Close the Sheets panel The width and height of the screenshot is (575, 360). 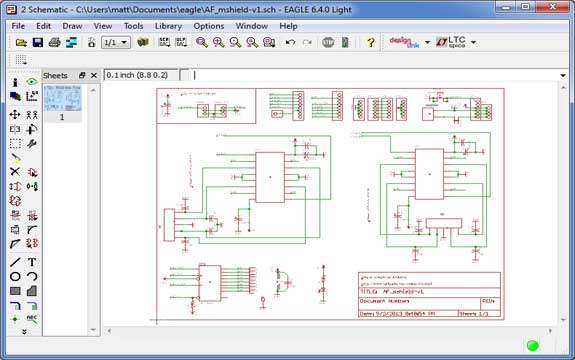pyautogui.click(x=94, y=76)
